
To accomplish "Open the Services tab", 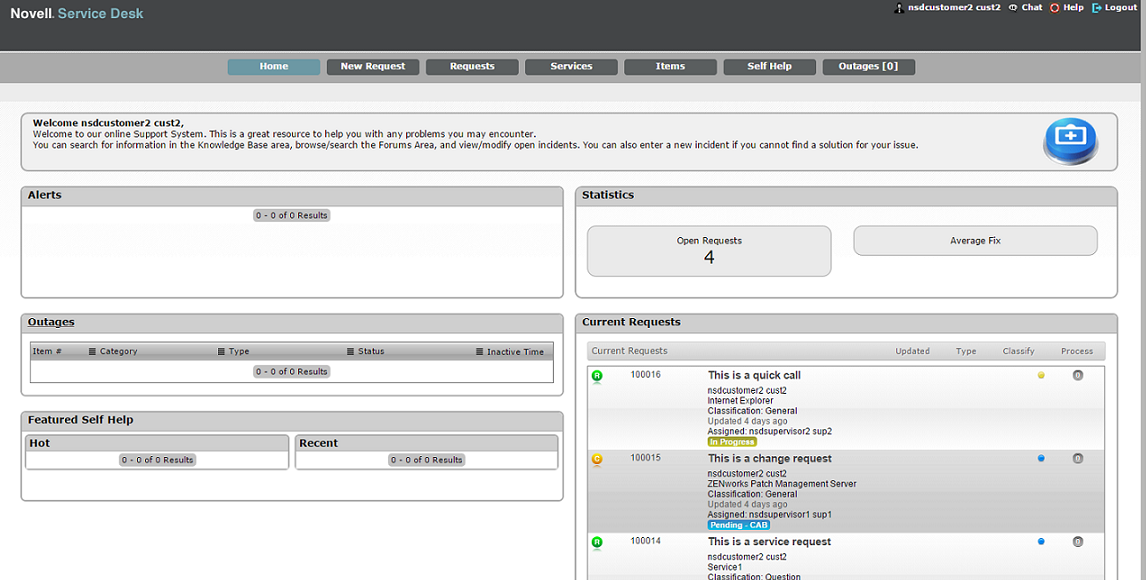I will pos(572,66).
